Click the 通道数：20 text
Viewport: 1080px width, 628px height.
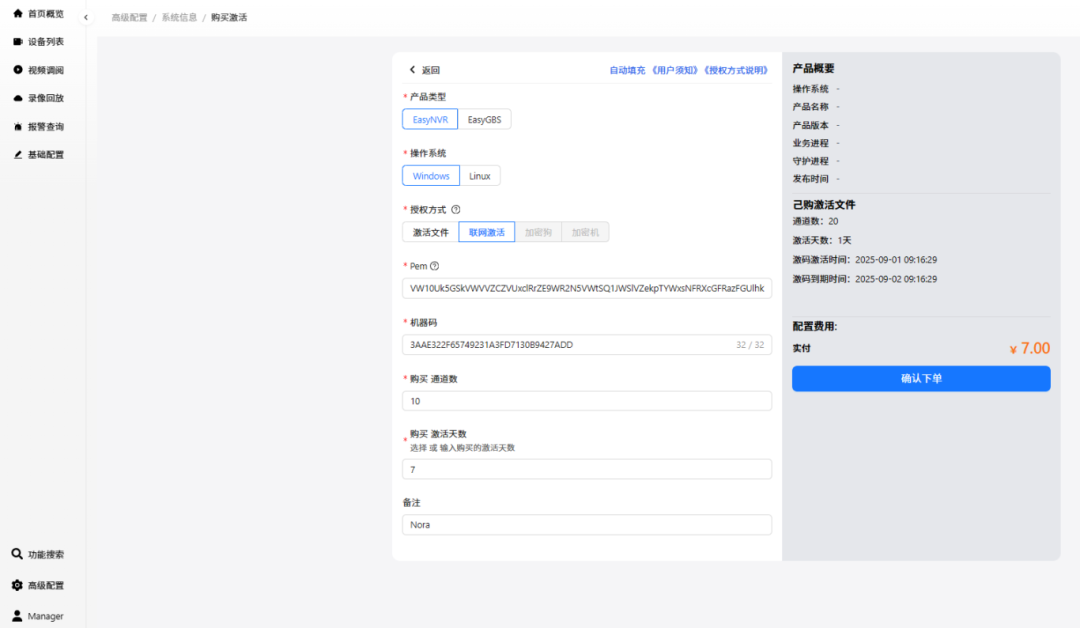click(x=816, y=221)
